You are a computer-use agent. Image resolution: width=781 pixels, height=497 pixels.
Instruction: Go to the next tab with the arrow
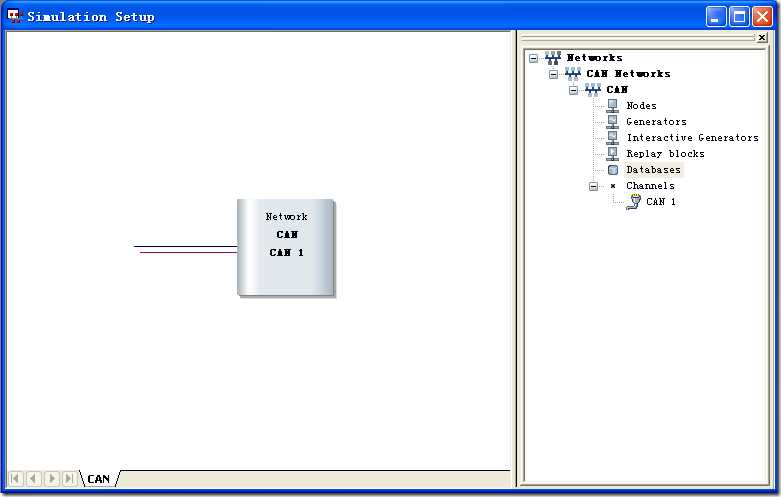coord(51,479)
